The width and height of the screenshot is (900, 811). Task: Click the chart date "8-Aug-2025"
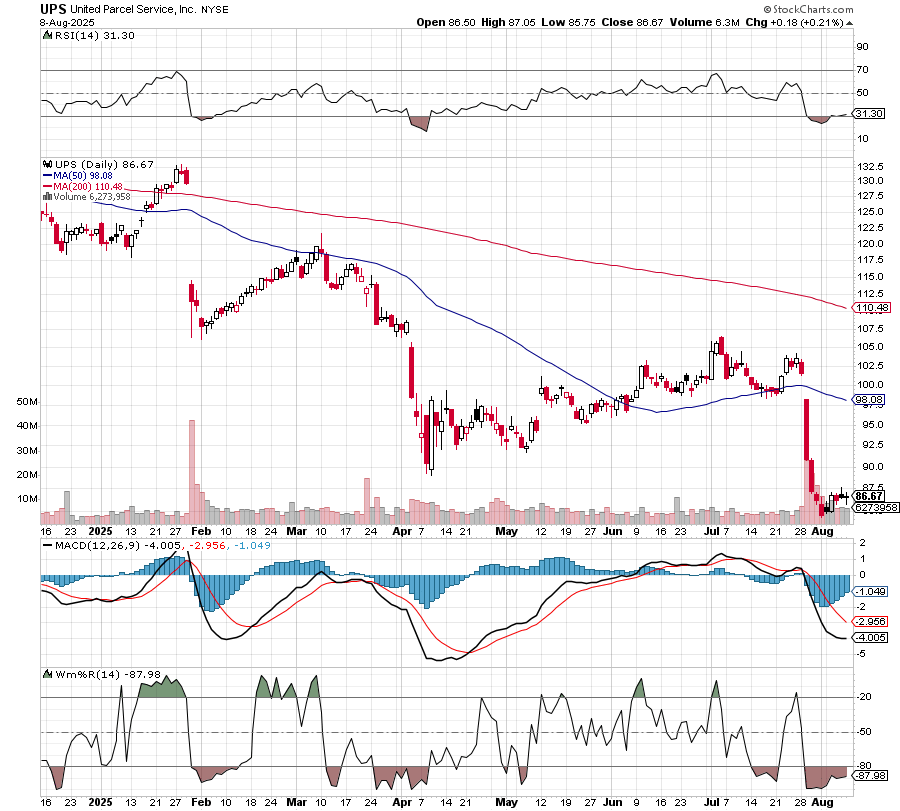pyautogui.click(x=67, y=23)
